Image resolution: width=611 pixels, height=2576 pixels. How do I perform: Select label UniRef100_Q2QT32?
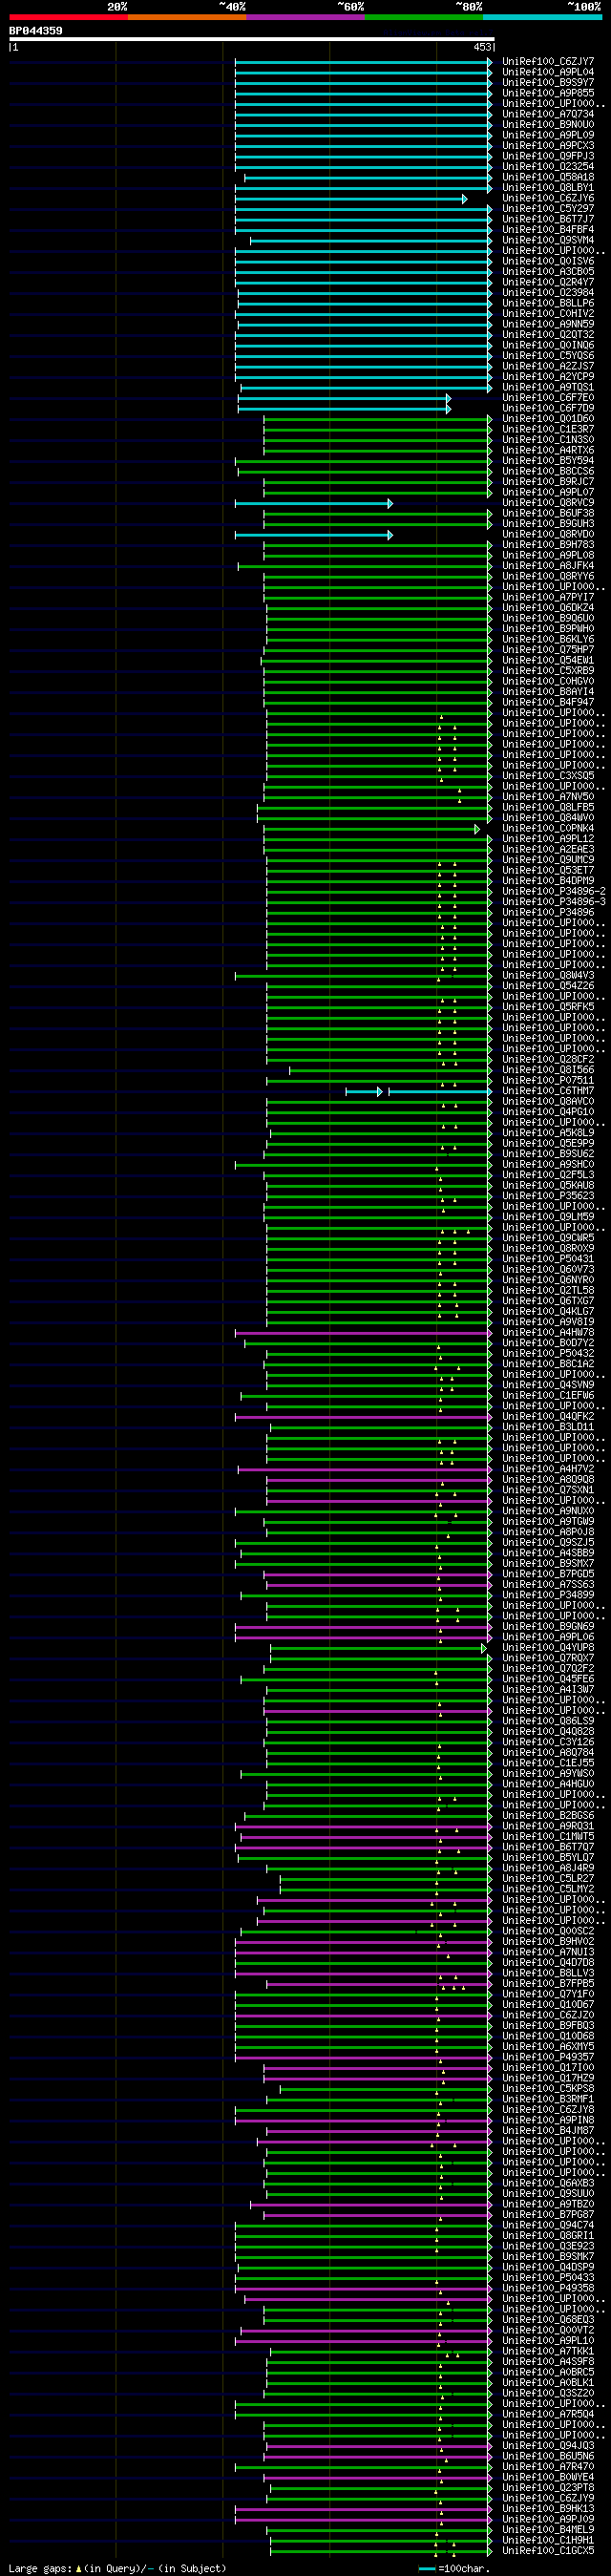pos(548,335)
